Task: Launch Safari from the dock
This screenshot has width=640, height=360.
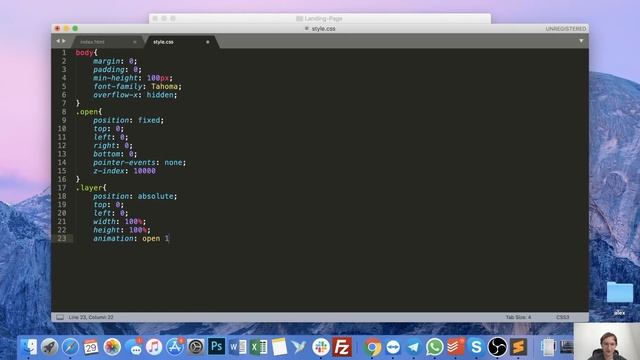Action: click(70, 347)
